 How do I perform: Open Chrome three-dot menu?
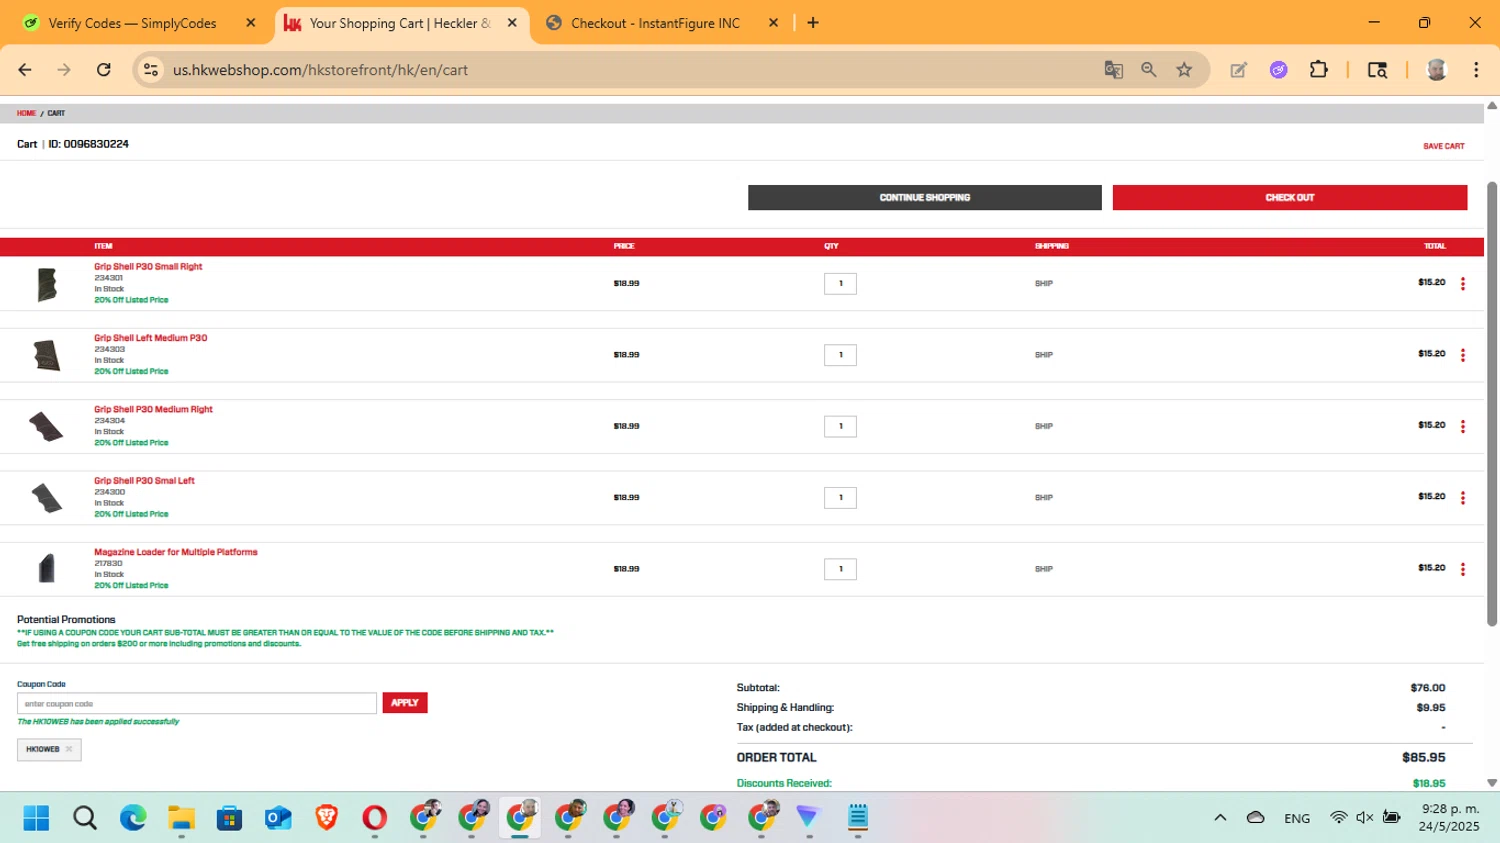point(1476,70)
